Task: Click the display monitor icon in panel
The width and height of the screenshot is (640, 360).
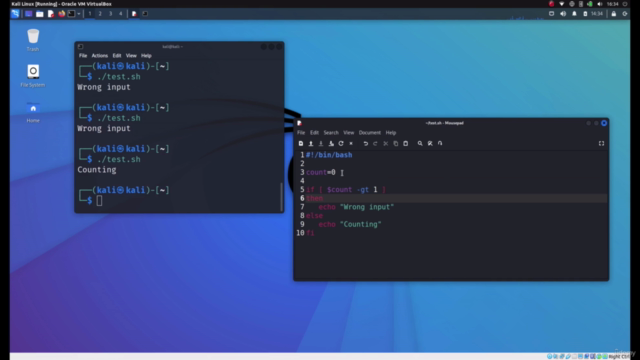Action: (x=551, y=13)
